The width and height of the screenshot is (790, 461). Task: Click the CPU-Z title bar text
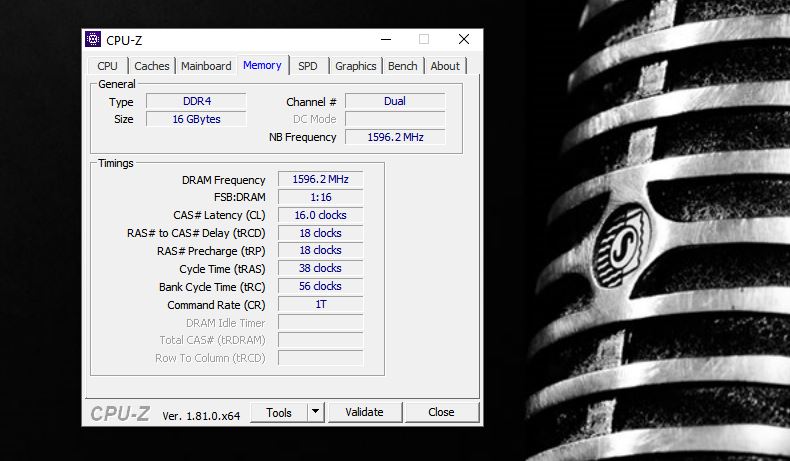124,40
